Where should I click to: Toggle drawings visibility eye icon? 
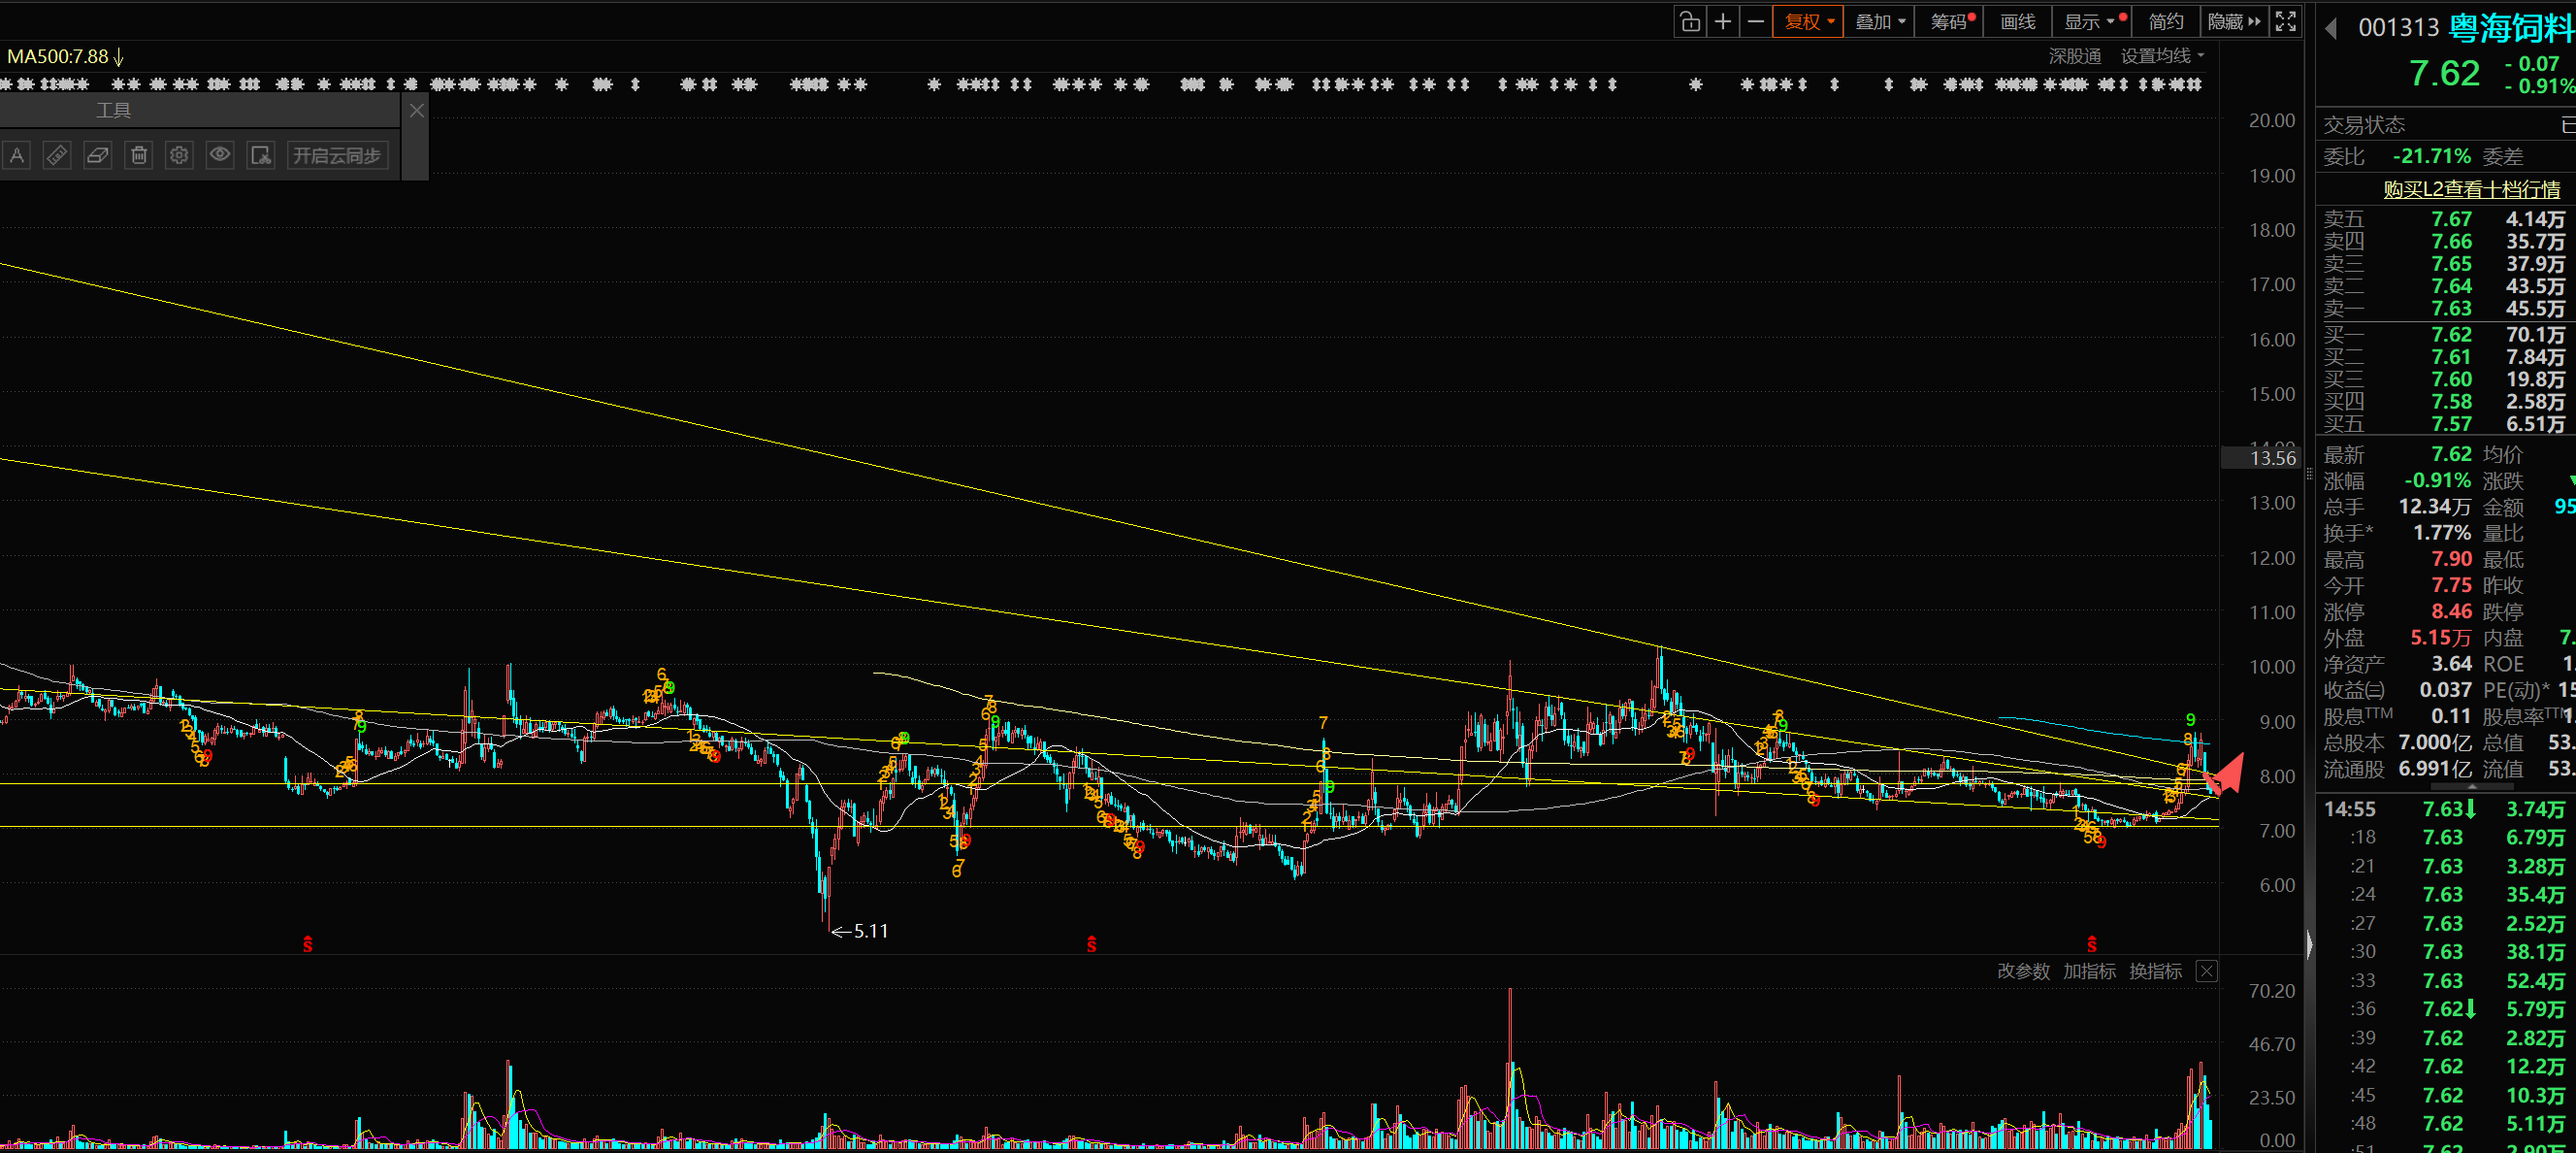[220, 155]
